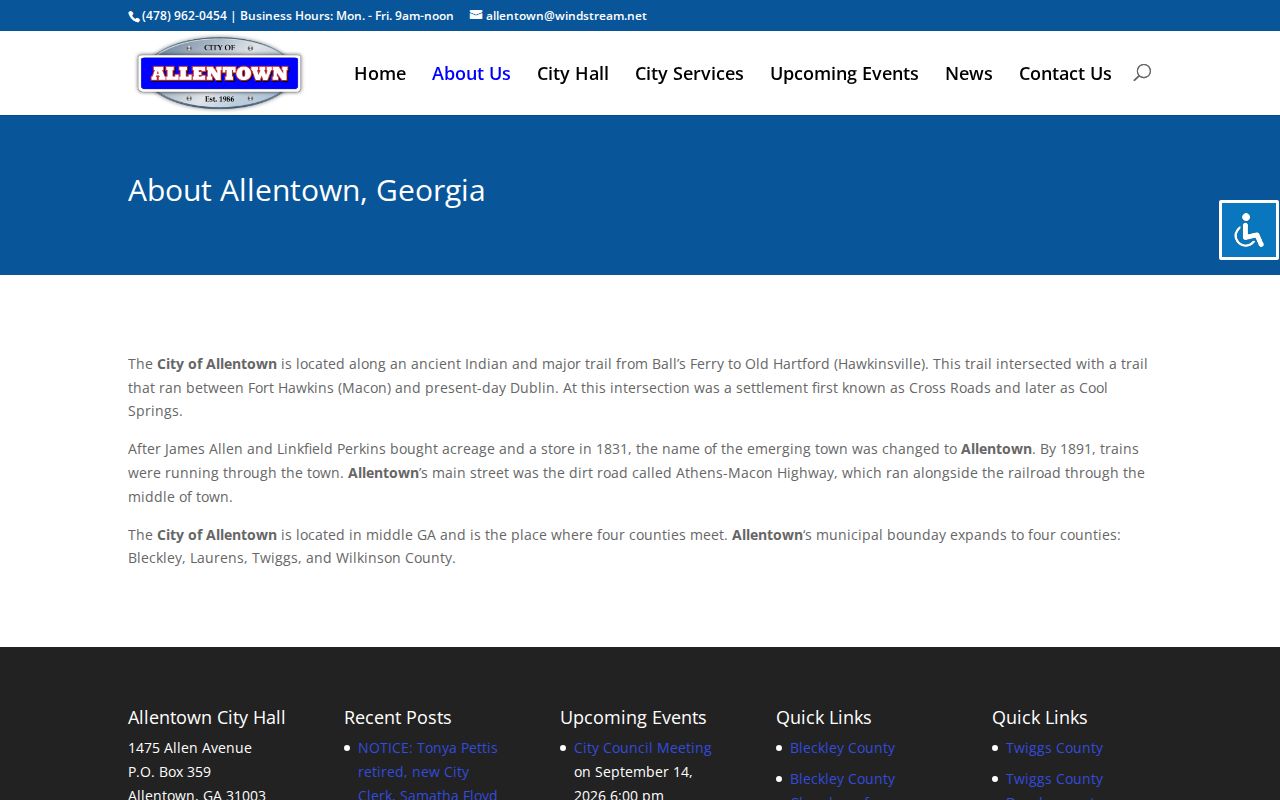Click the first Twiggs County quick link

click(1054, 748)
